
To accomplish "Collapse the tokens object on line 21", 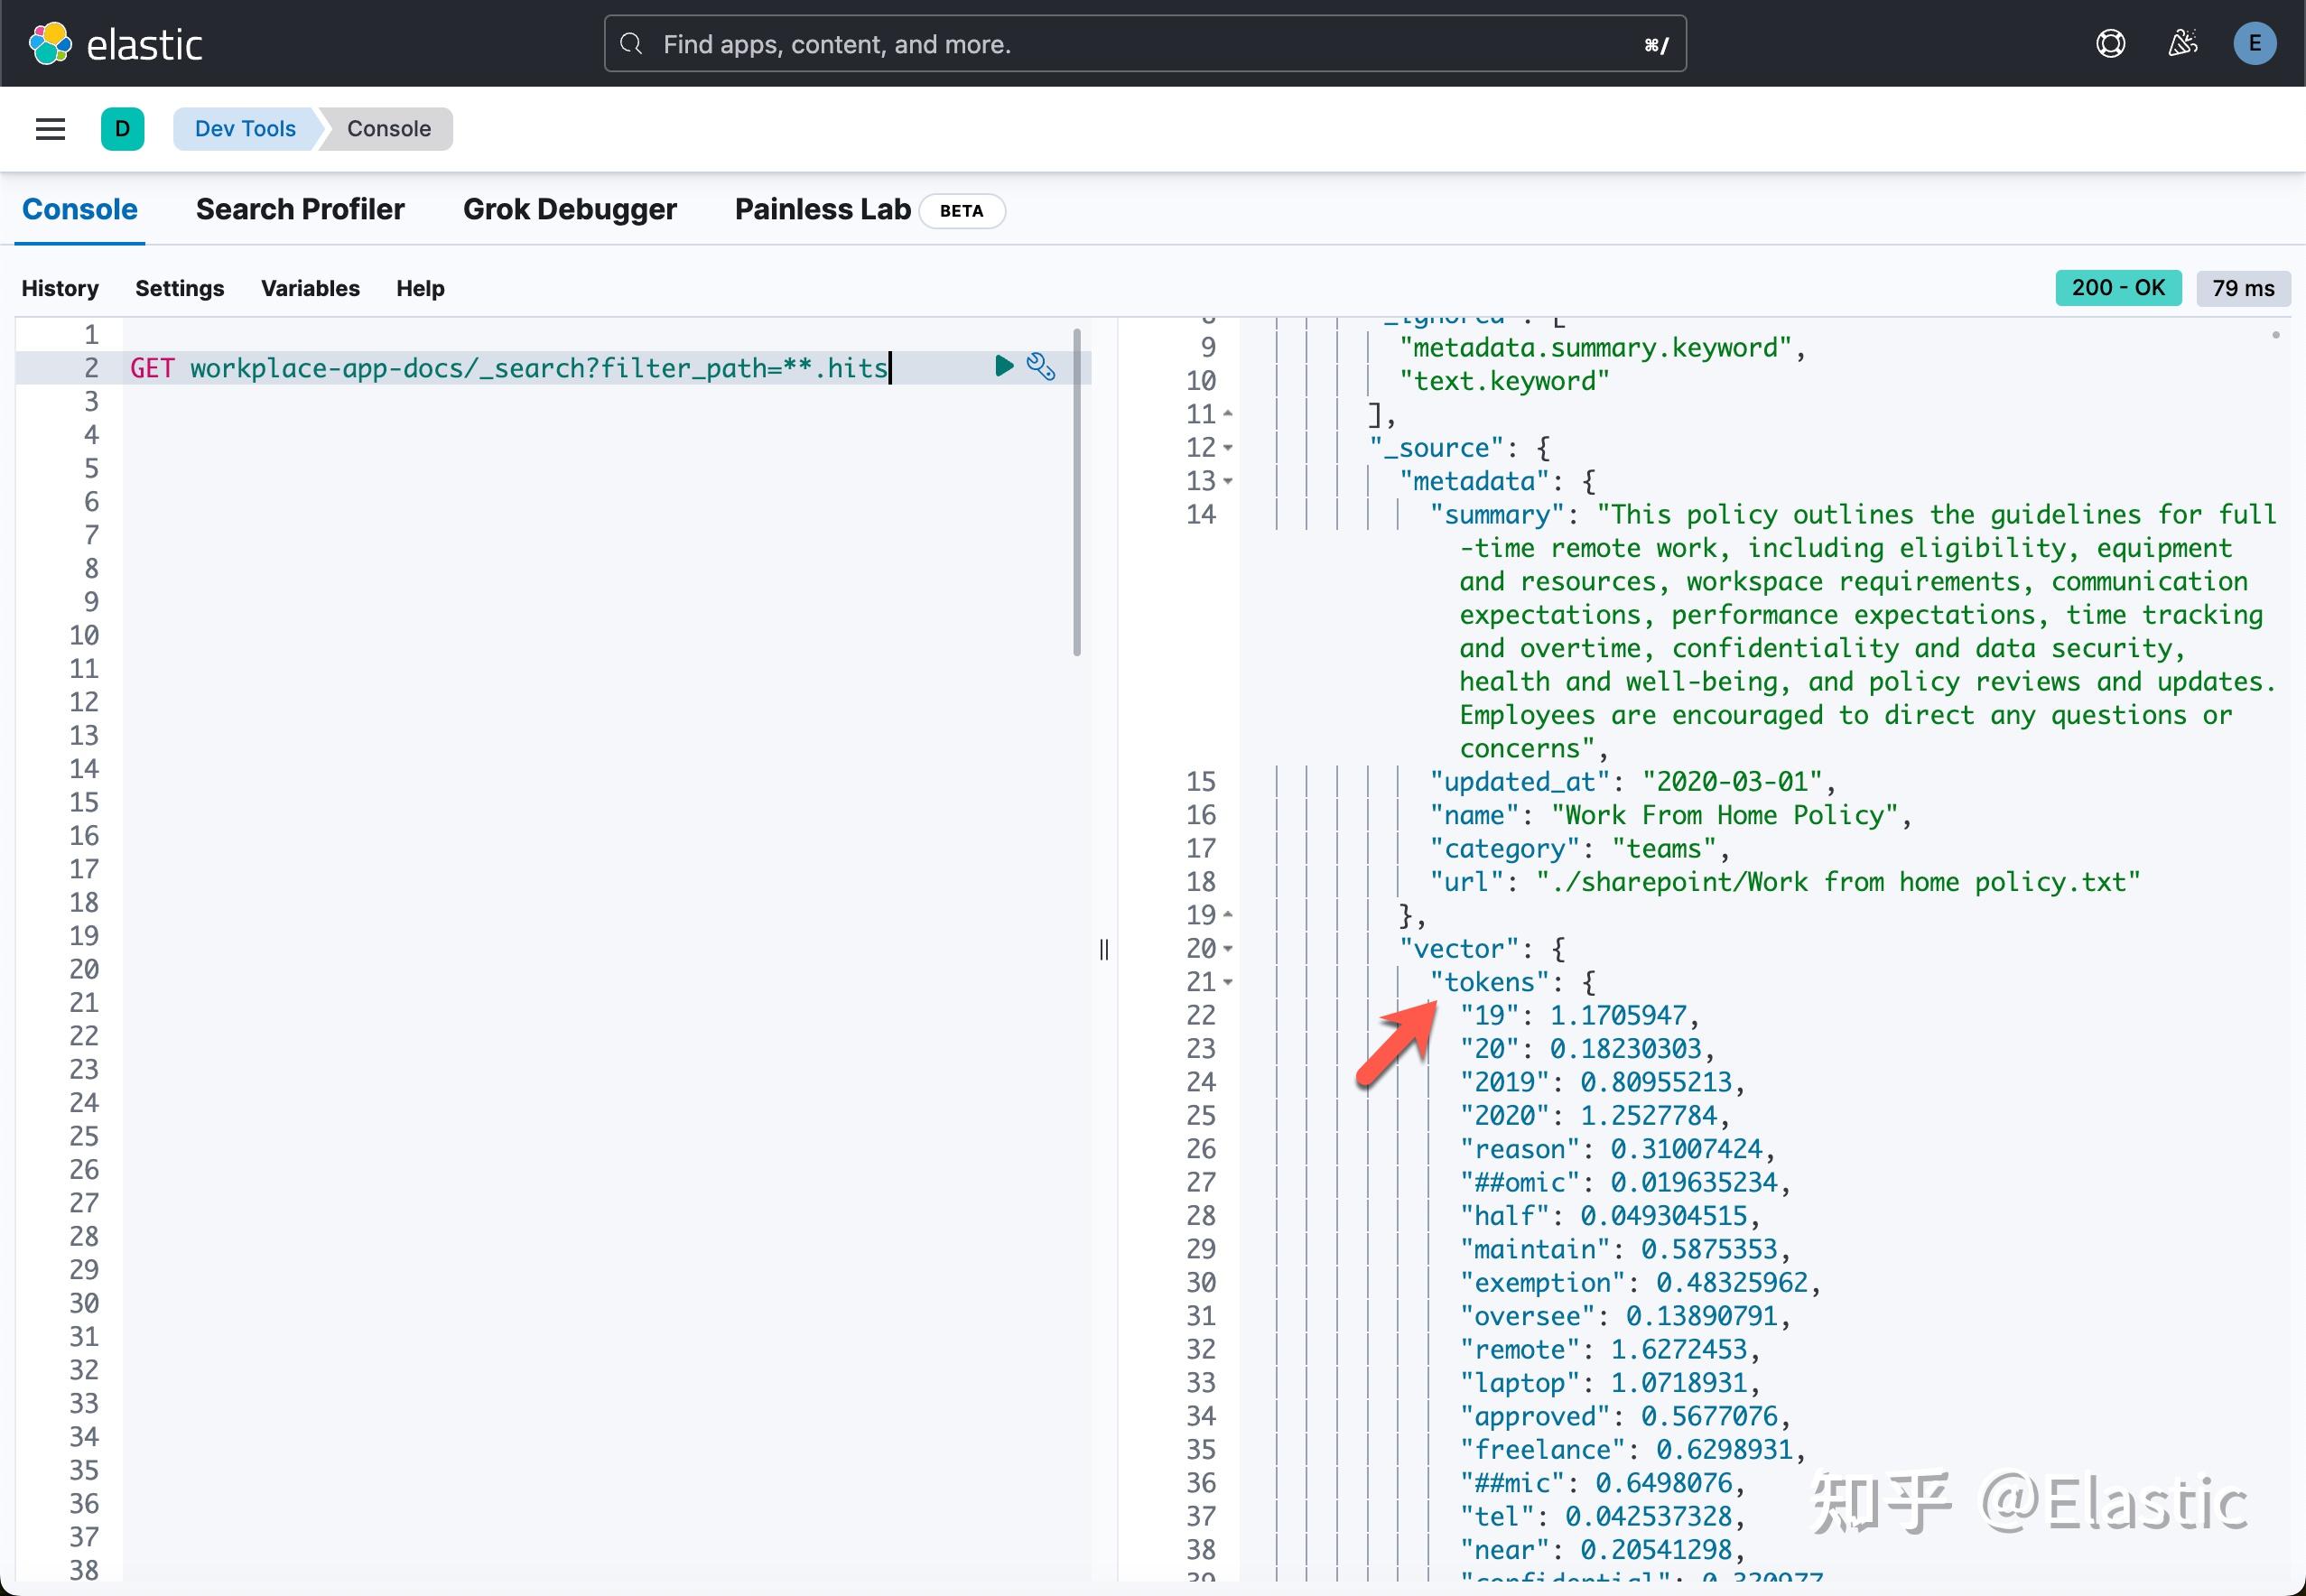I will 1229,982.
